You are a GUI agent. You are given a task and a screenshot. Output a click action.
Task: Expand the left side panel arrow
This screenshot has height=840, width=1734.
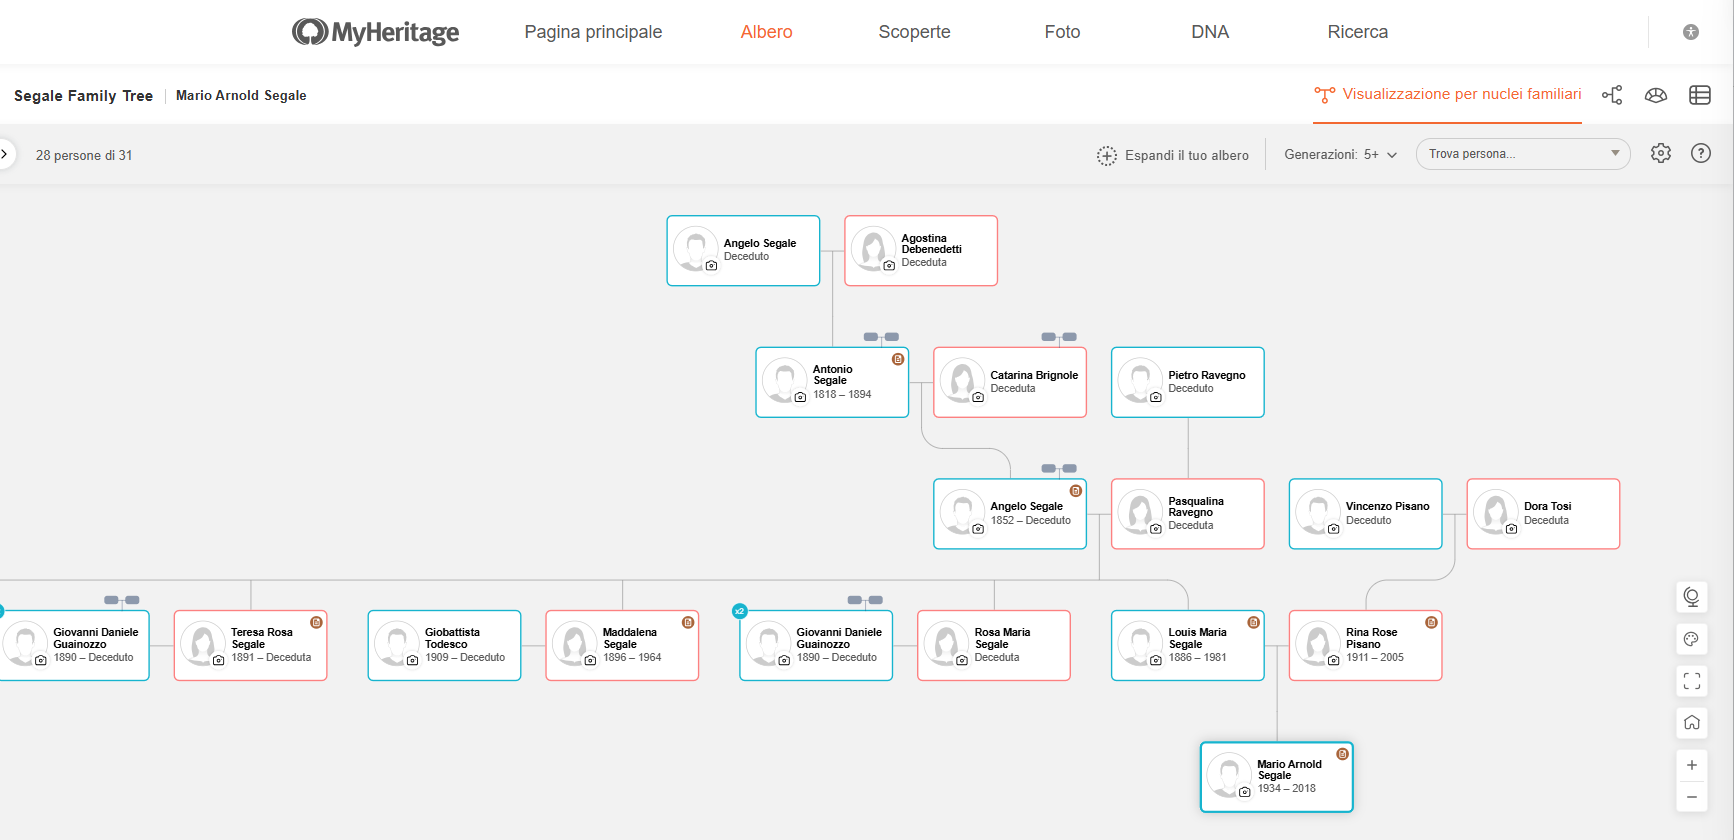(x=5, y=154)
